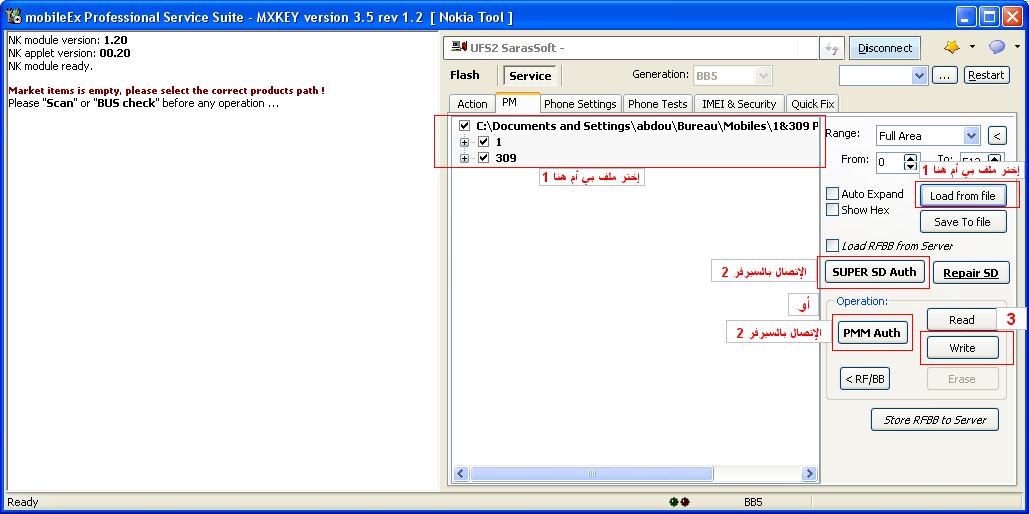Click the Repair SD button
Image resolution: width=1029 pixels, height=514 pixels.
971,273
